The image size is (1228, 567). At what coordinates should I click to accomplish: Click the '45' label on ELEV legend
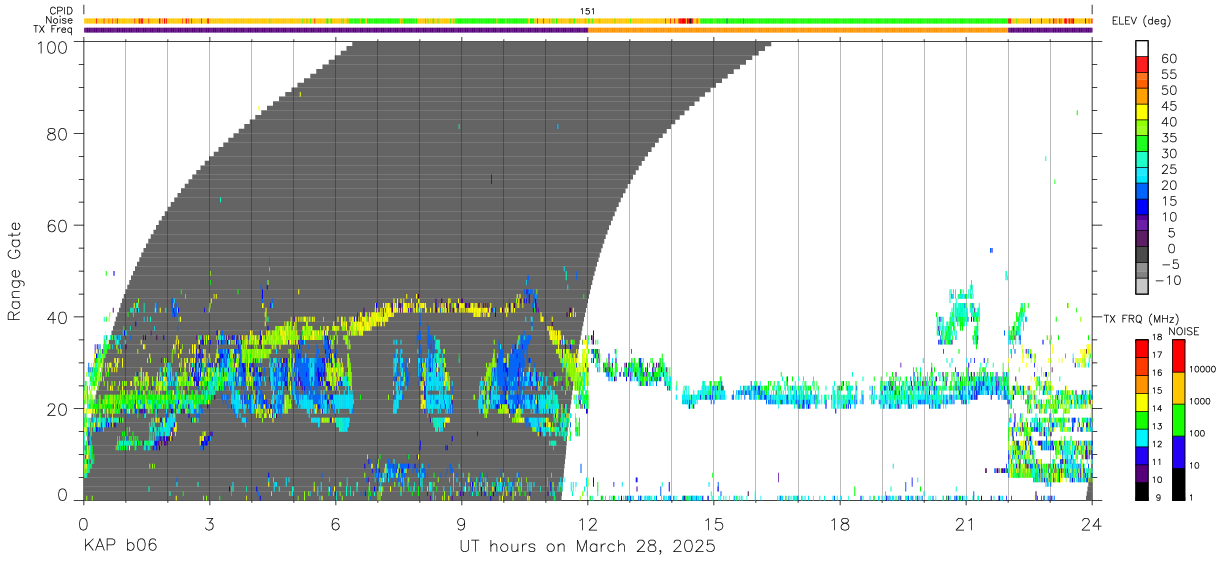click(x=1168, y=106)
